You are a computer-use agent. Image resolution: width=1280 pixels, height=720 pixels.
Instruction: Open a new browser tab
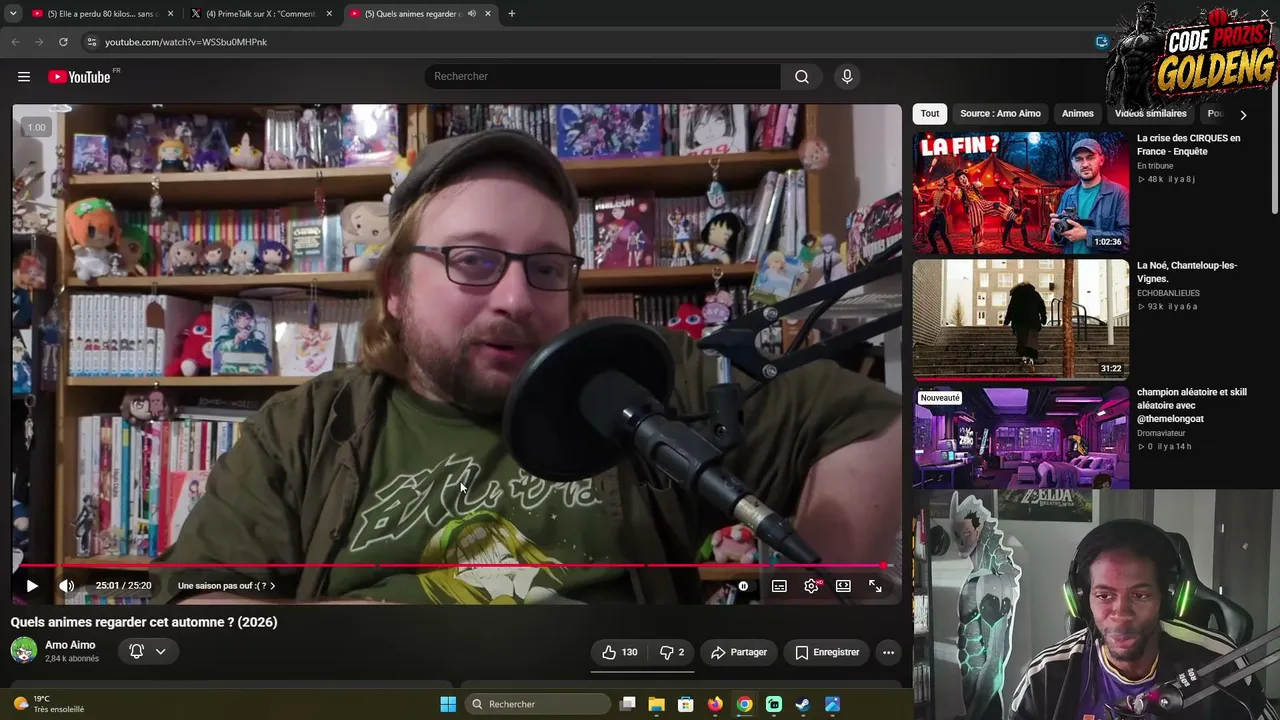pyautogui.click(x=512, y=14)
